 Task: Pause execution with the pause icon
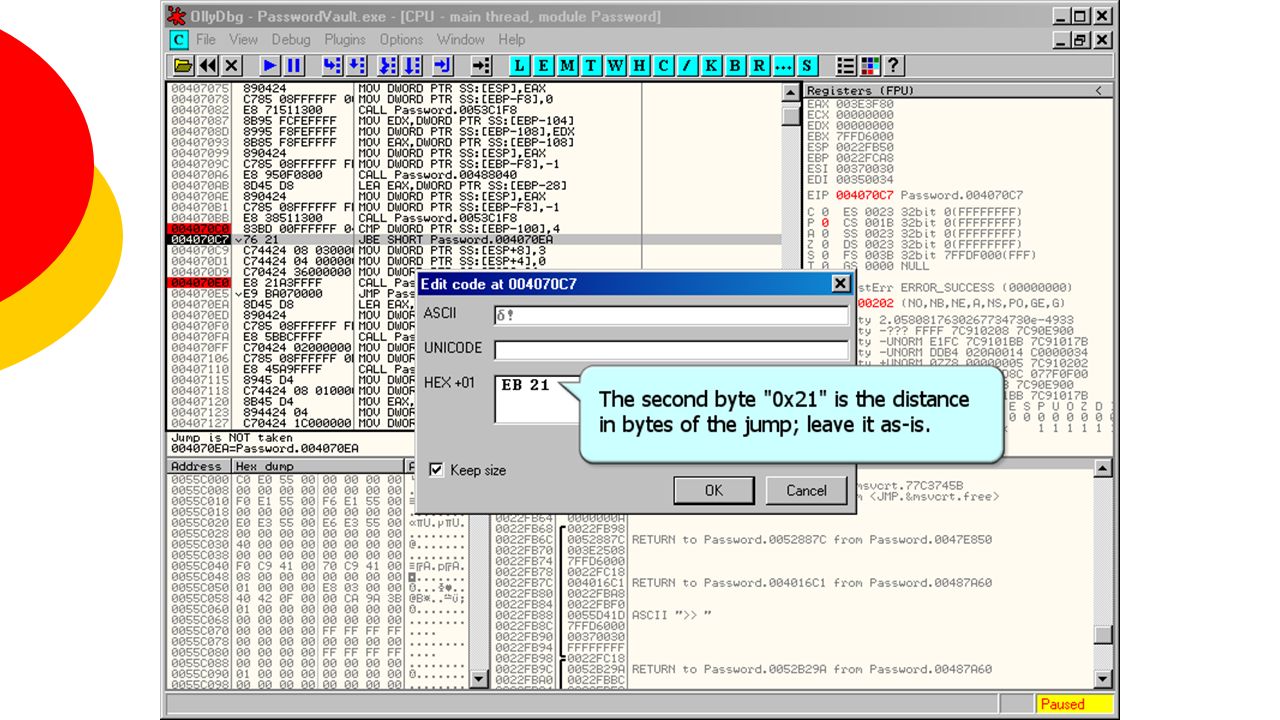[294, 66]
